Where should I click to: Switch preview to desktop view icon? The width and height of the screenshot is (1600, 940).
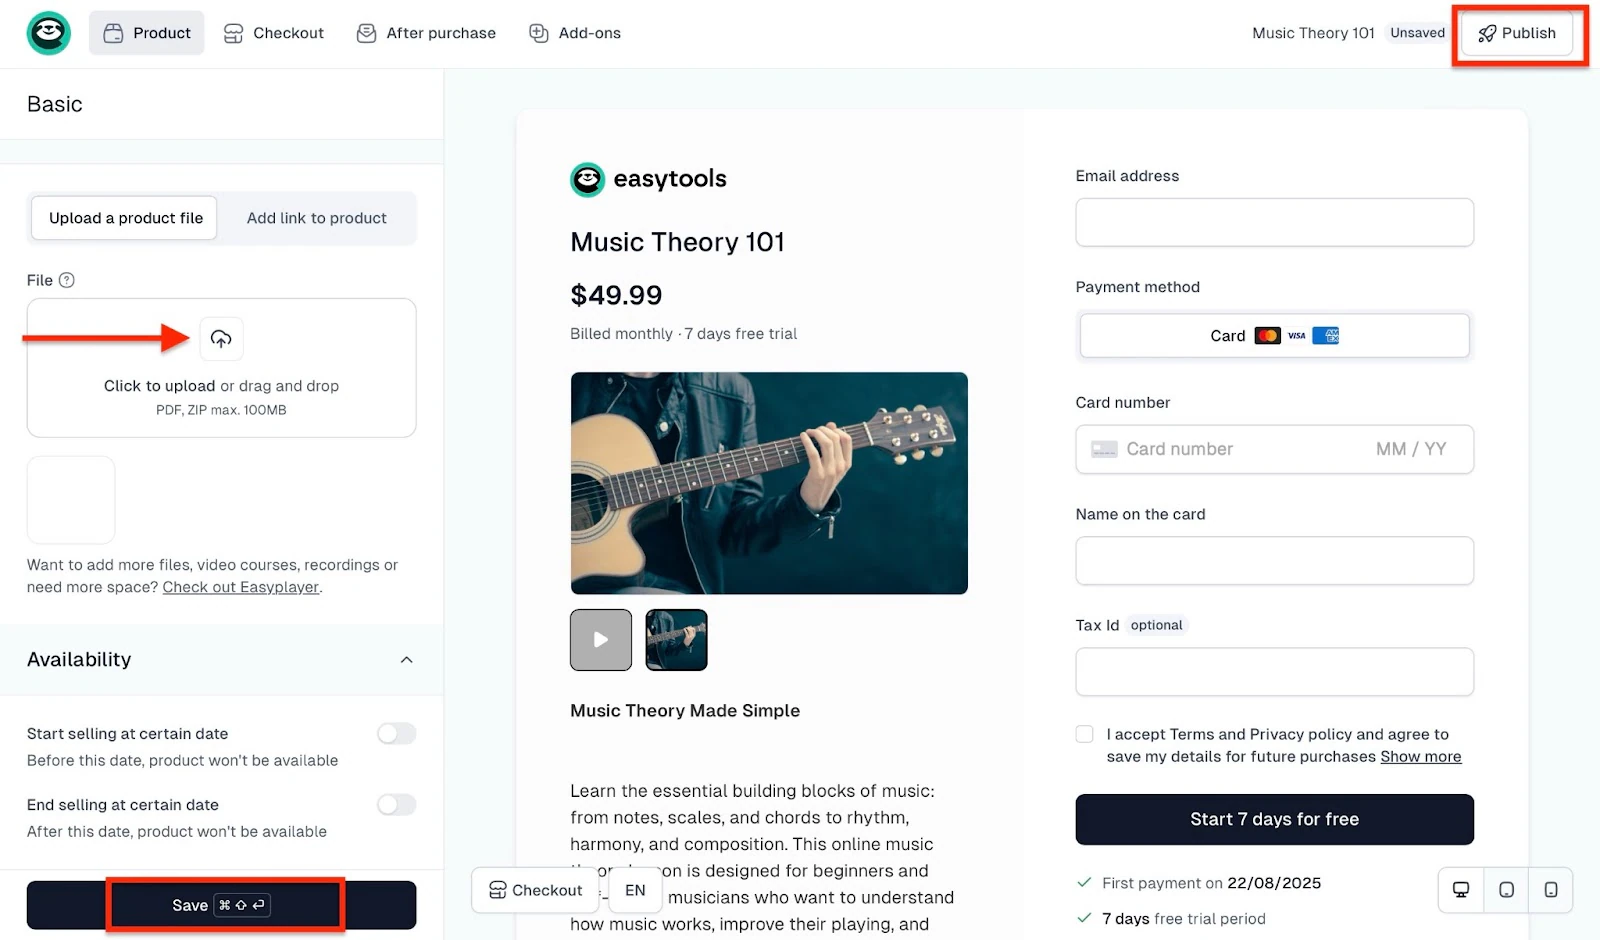[x=1461, y=890]
